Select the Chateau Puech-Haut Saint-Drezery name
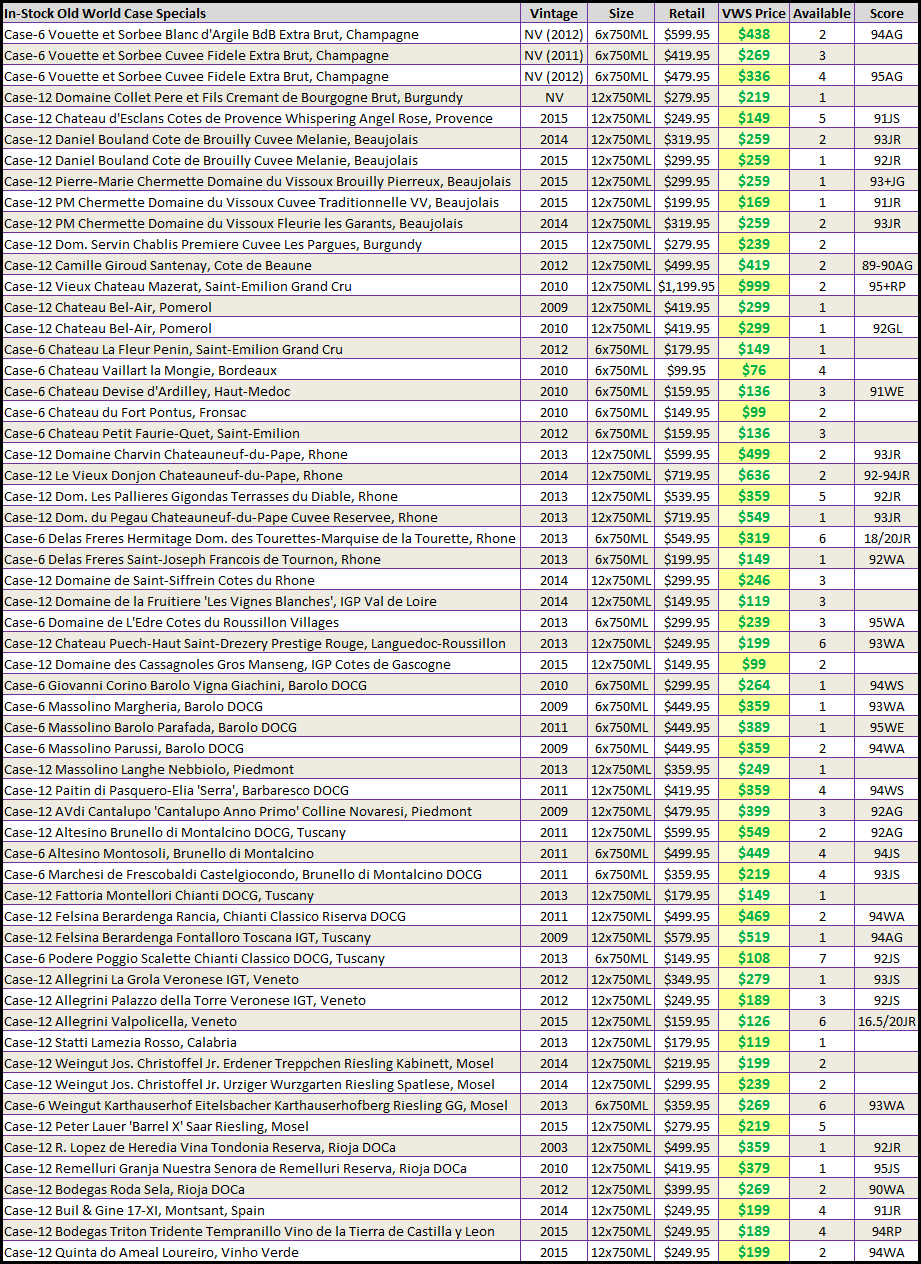921x1264 pixels. pos(255,644)
